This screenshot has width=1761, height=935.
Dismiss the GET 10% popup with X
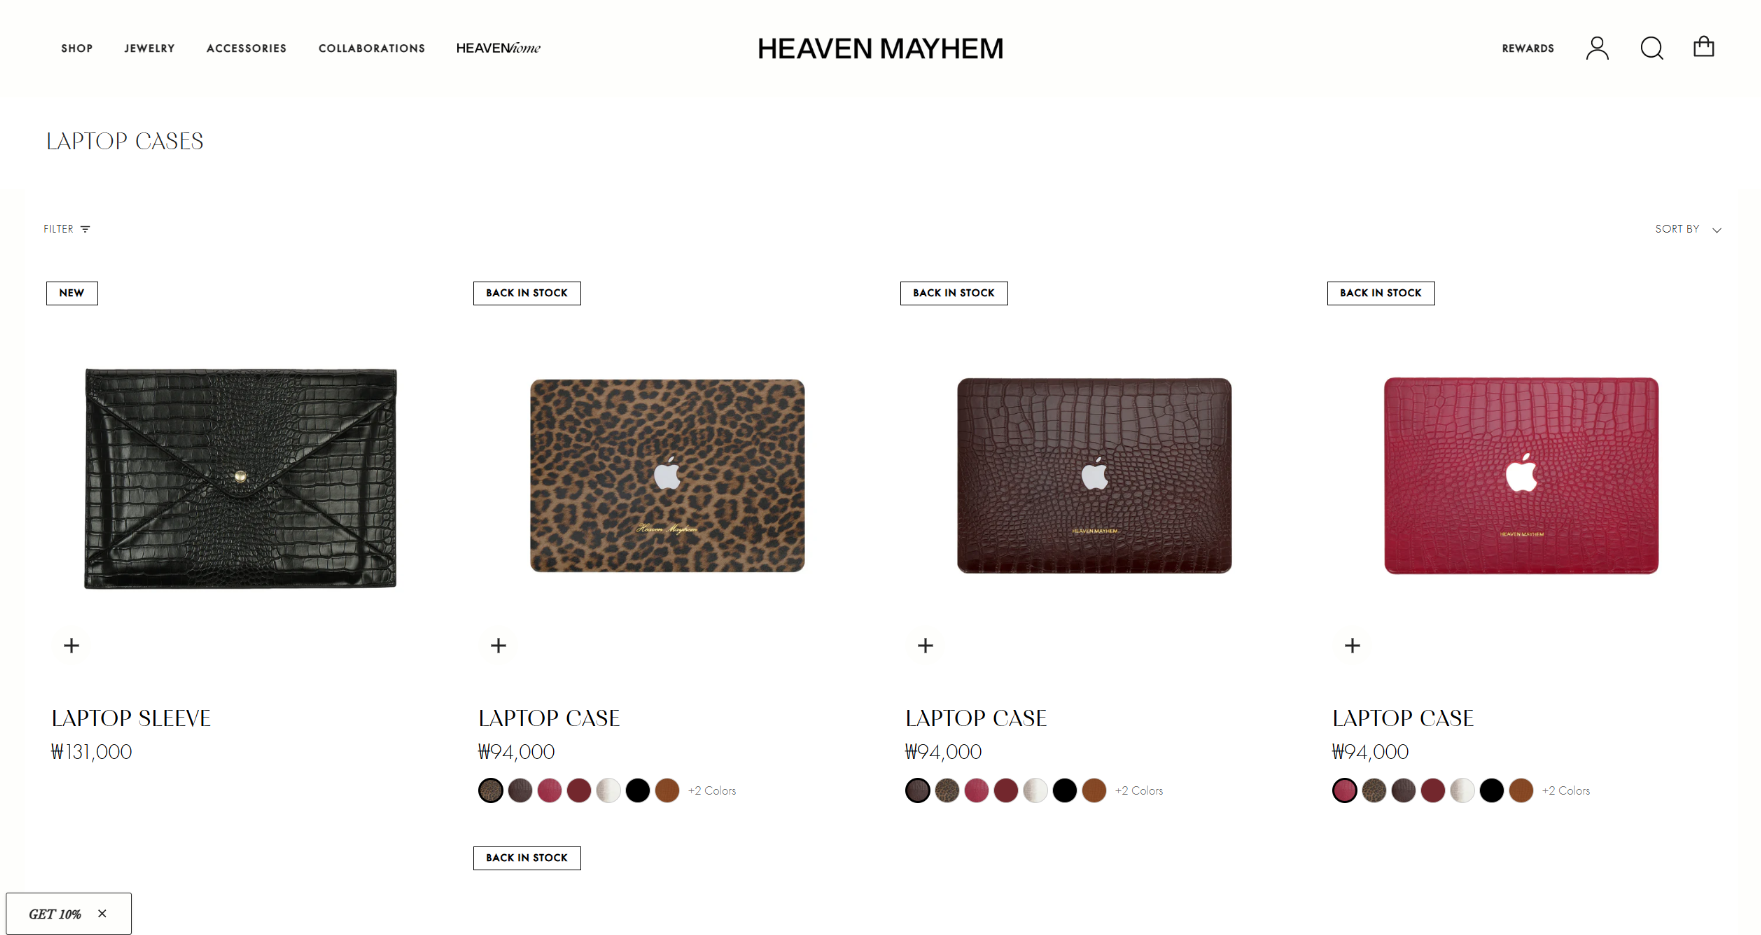102,914
